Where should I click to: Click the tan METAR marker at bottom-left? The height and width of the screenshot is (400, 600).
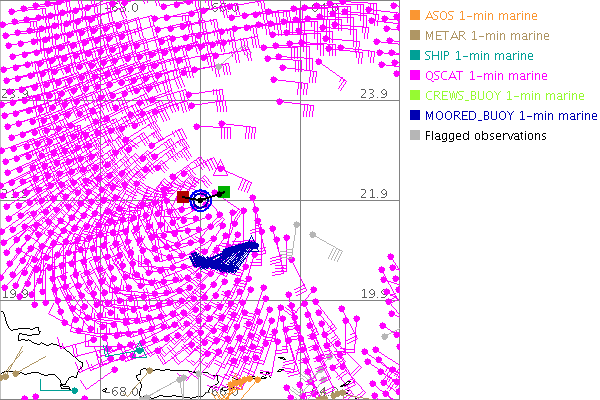(x=8, y=378)
